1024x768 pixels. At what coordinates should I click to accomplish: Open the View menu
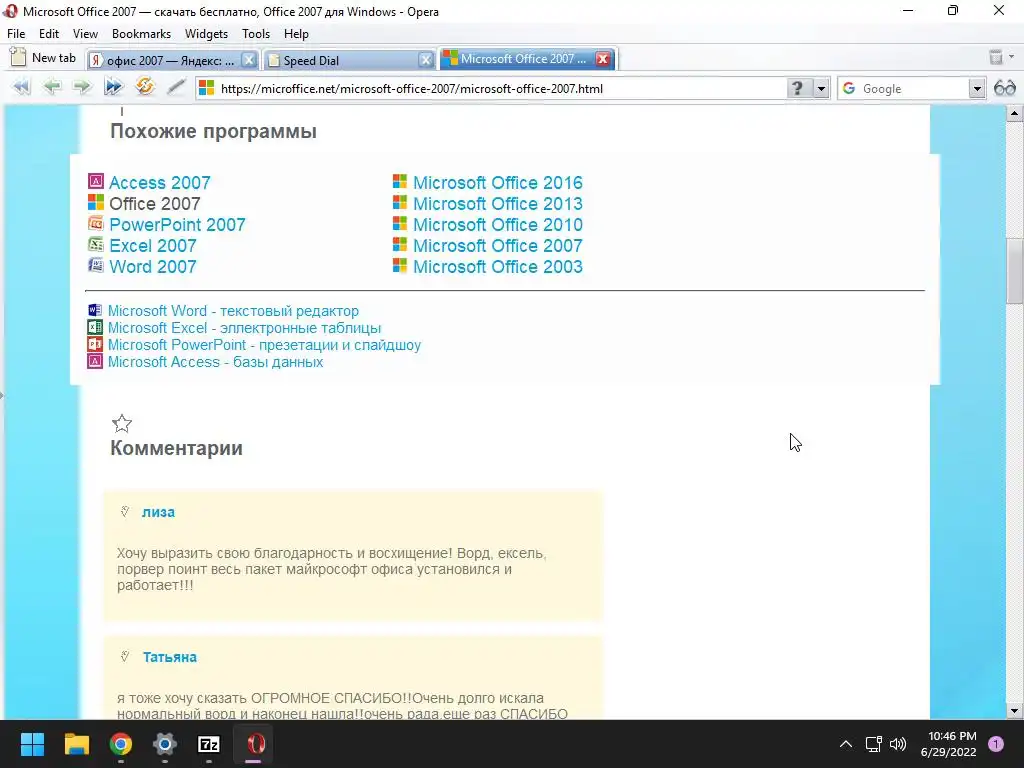pyautogui.click(x=85, y=34)
